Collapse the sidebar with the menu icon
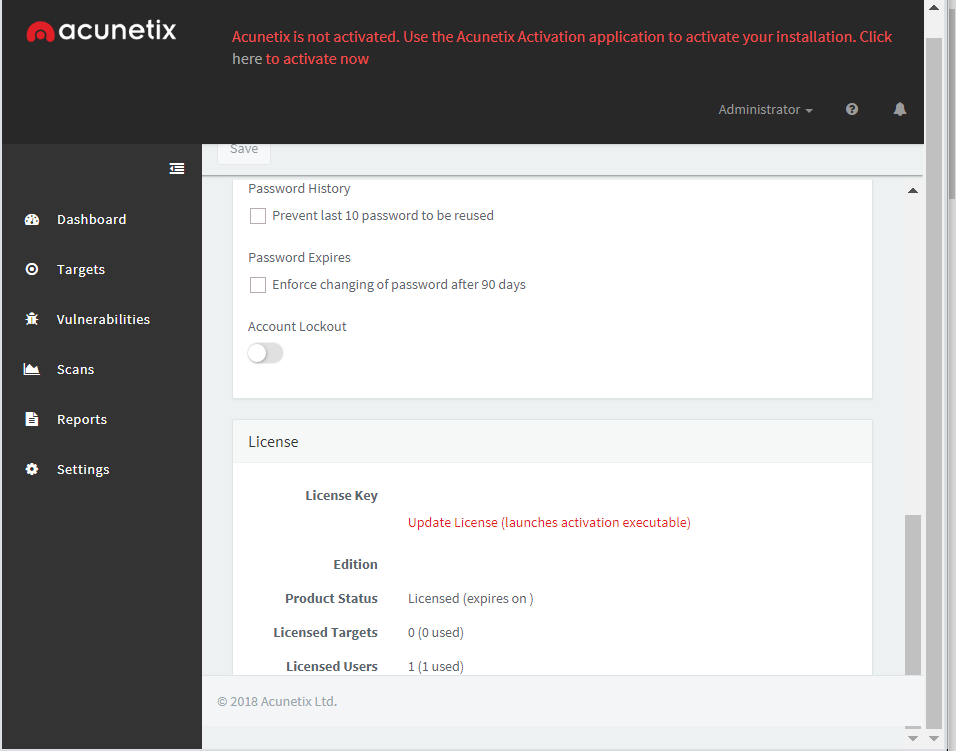 177,169
